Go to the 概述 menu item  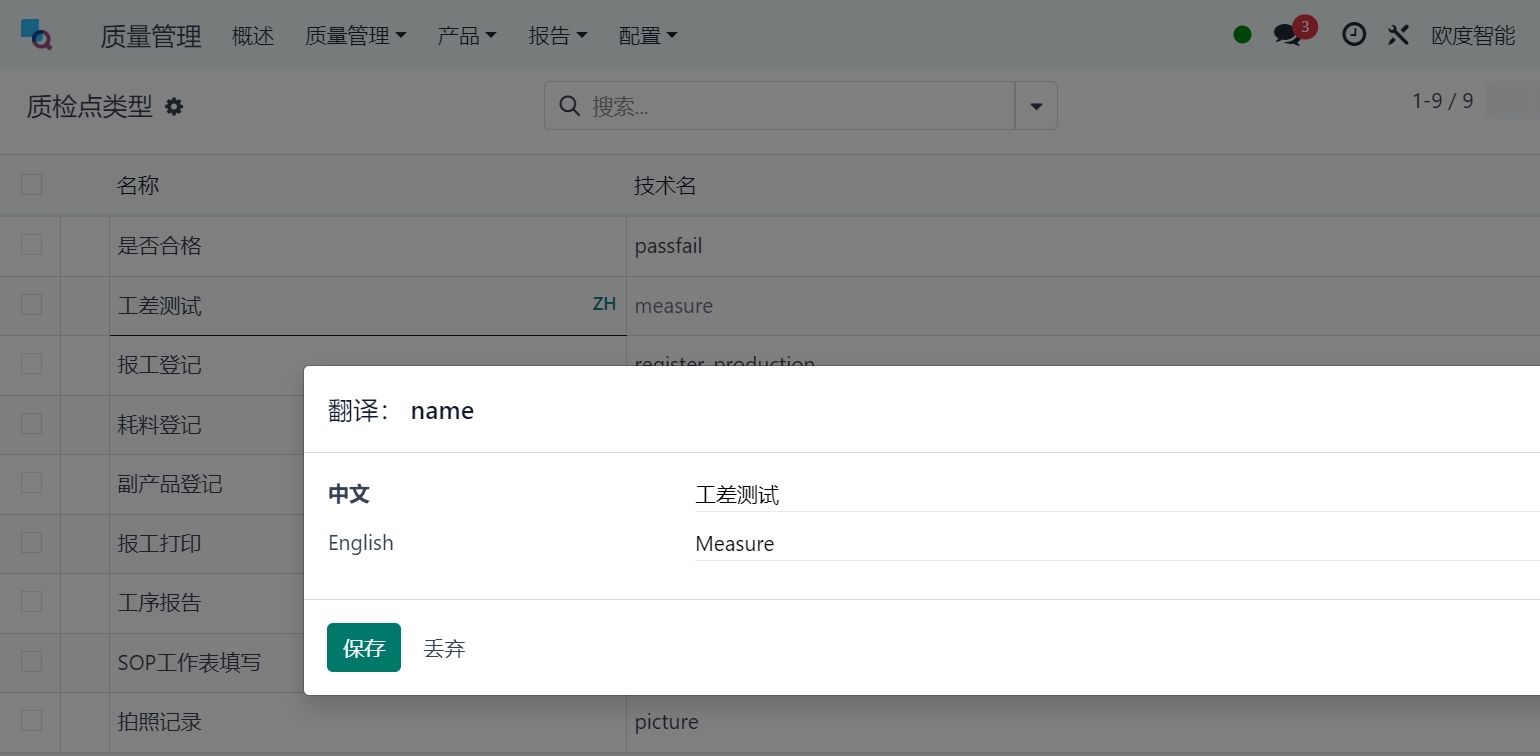coord(253,36)
